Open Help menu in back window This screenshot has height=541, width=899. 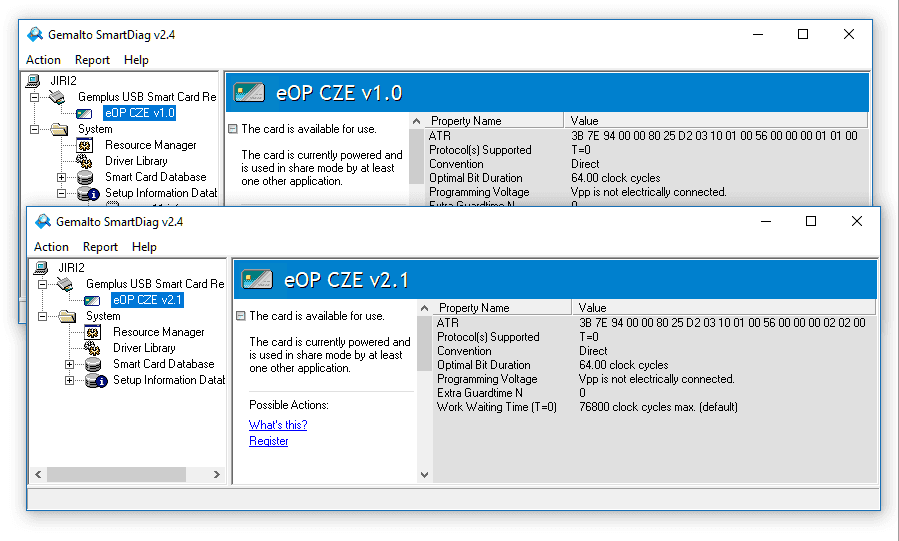(x=136, y=60)
